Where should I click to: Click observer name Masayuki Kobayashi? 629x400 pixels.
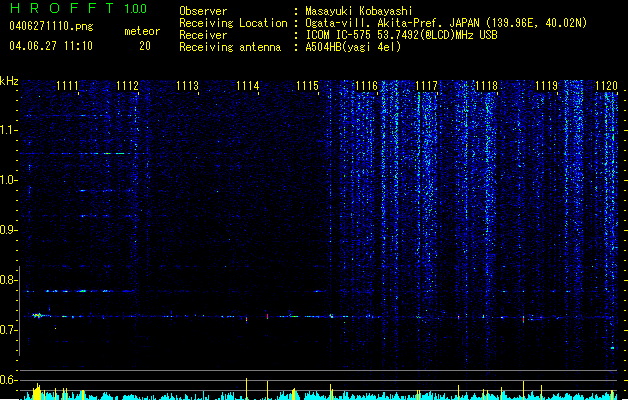point(359,11)
